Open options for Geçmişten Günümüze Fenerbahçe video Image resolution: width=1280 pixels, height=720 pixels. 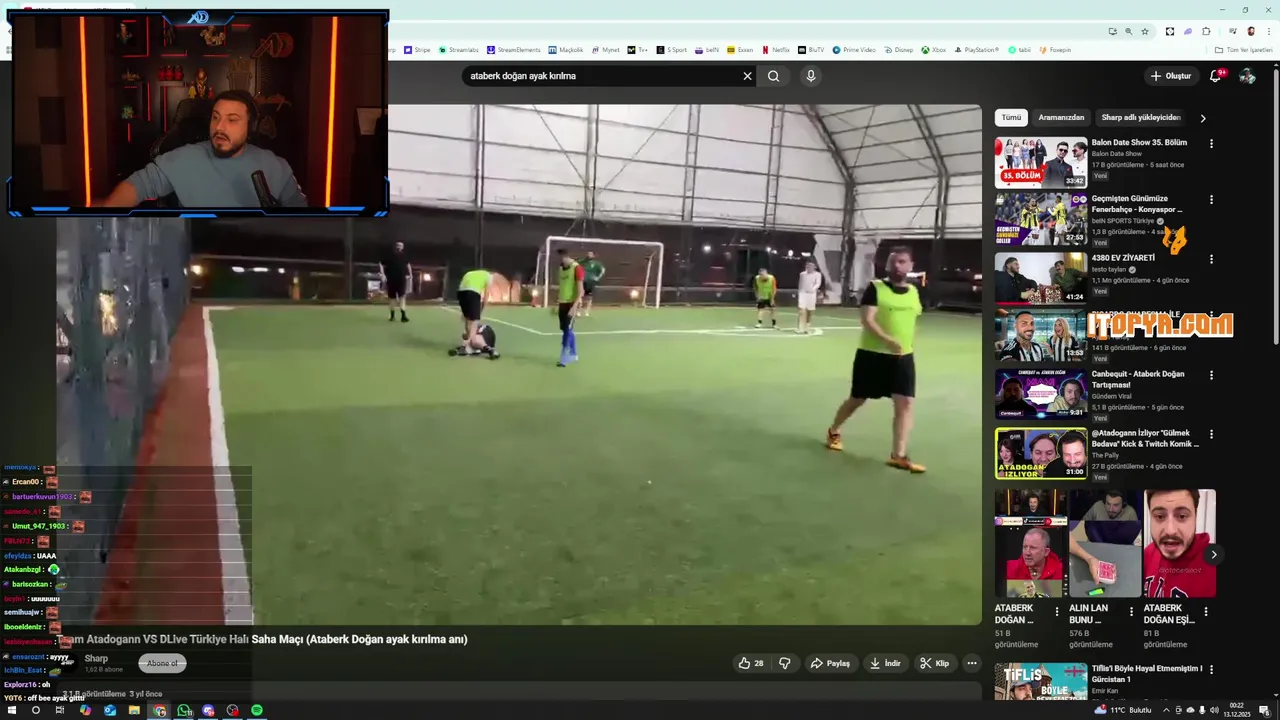coord(1211,200)
